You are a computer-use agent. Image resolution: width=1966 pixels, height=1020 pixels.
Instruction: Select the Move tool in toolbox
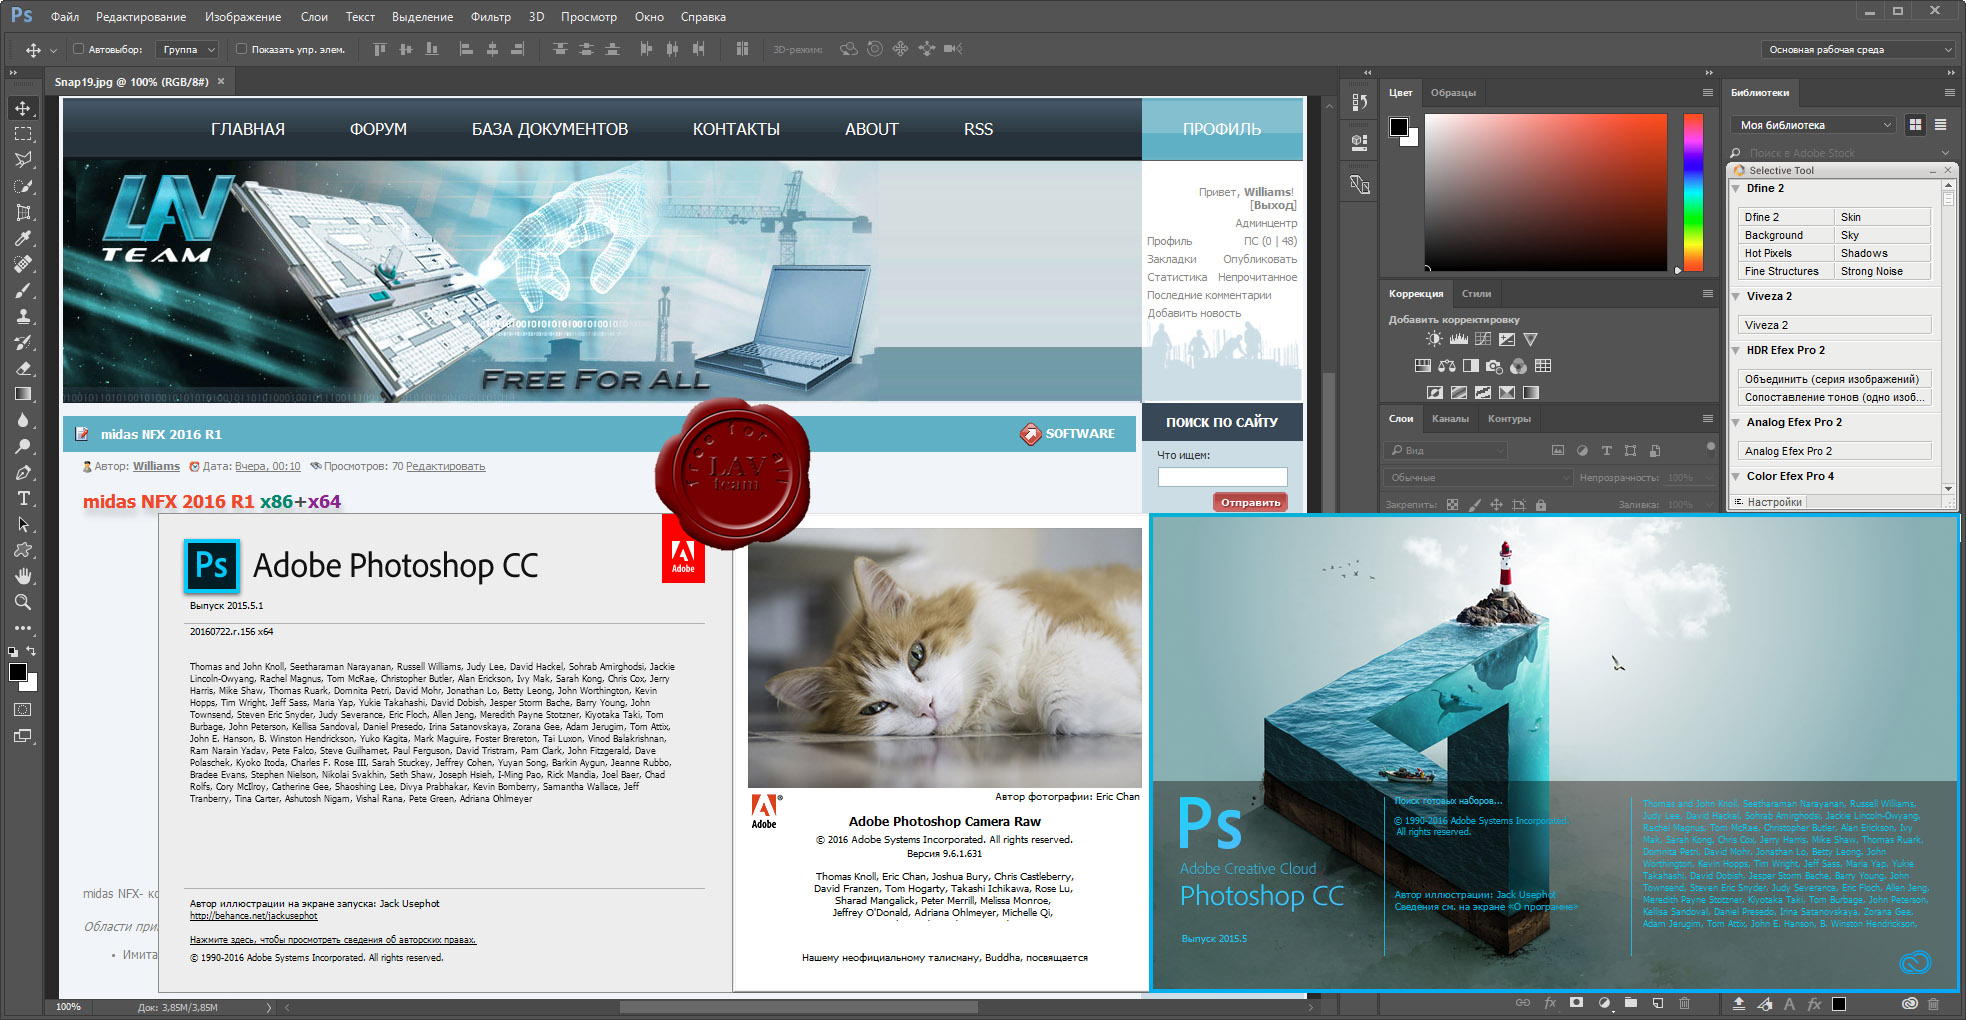point(23,108)
